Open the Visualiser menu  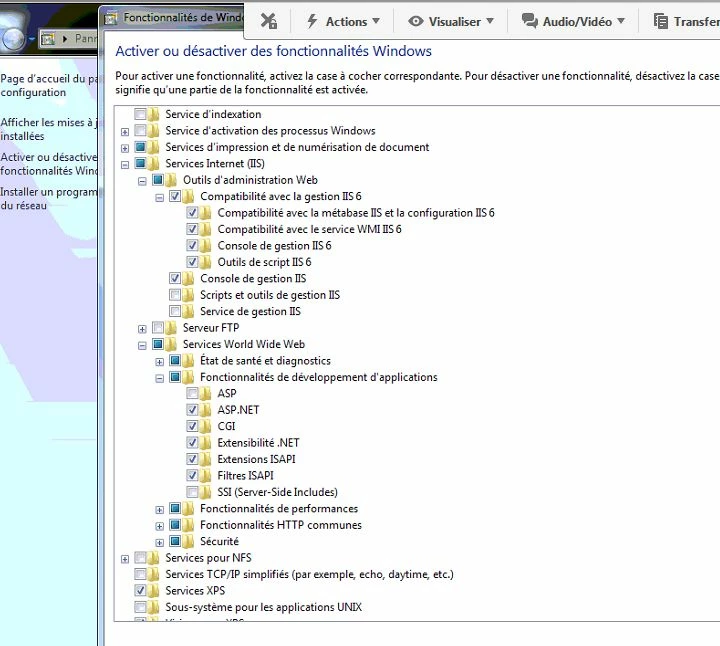coord(451,21)
